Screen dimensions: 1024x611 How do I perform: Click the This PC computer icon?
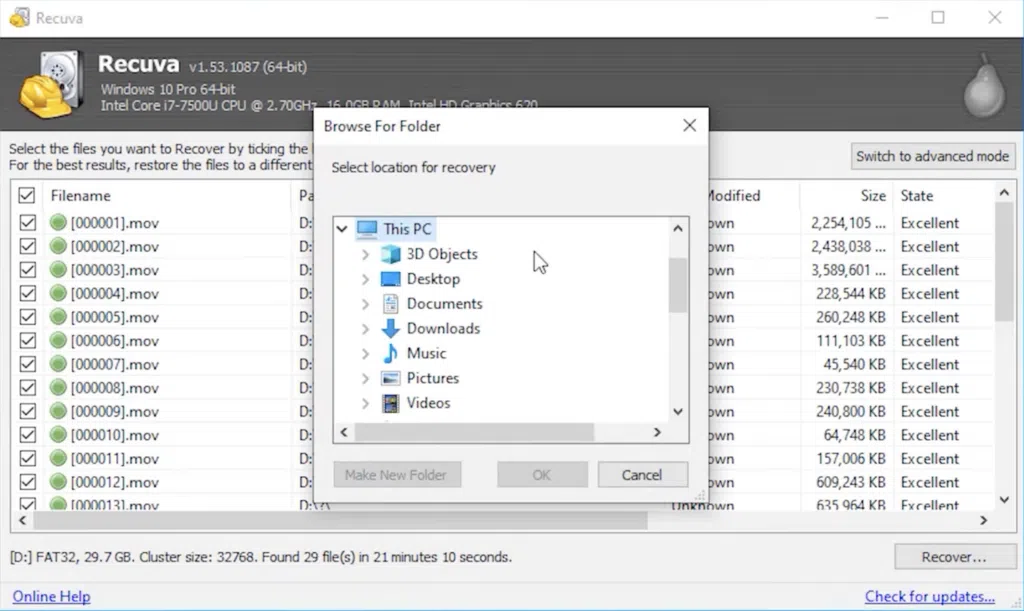click(367, 229)
